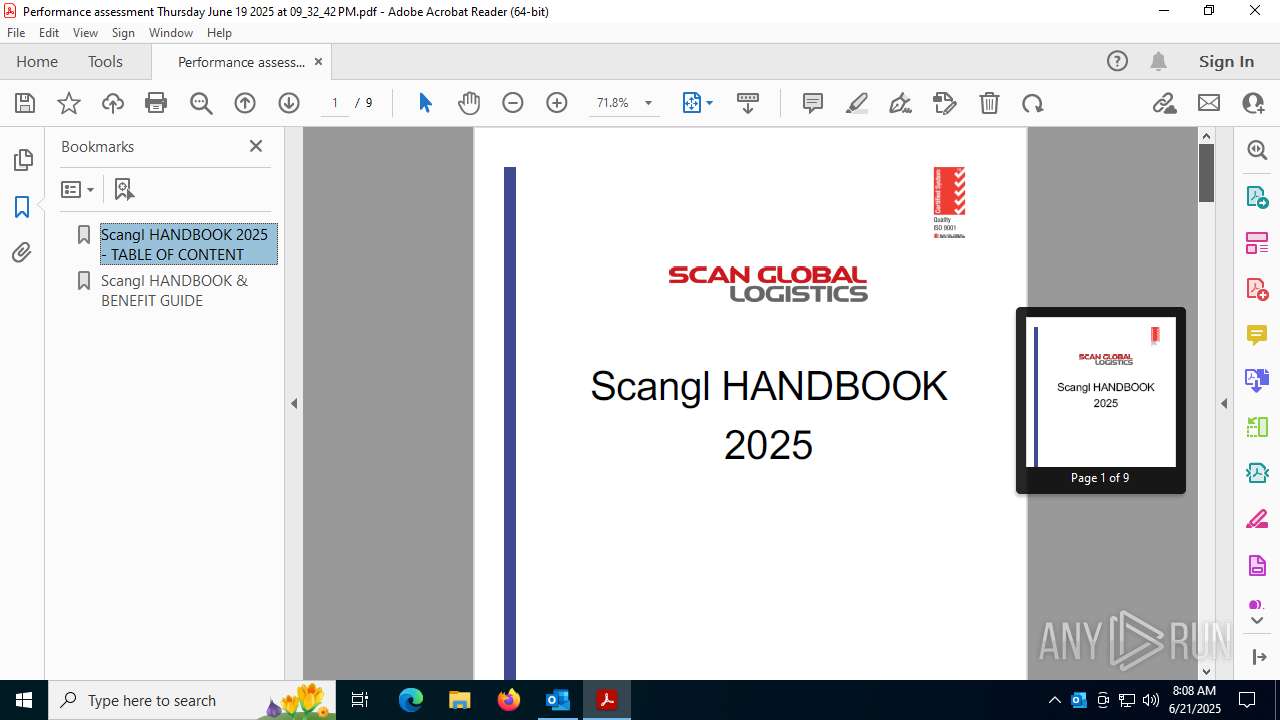Screen dimensions: 1280x720
Task: Toggle the Bookmarks panel icon
Action: pos(22,207)
